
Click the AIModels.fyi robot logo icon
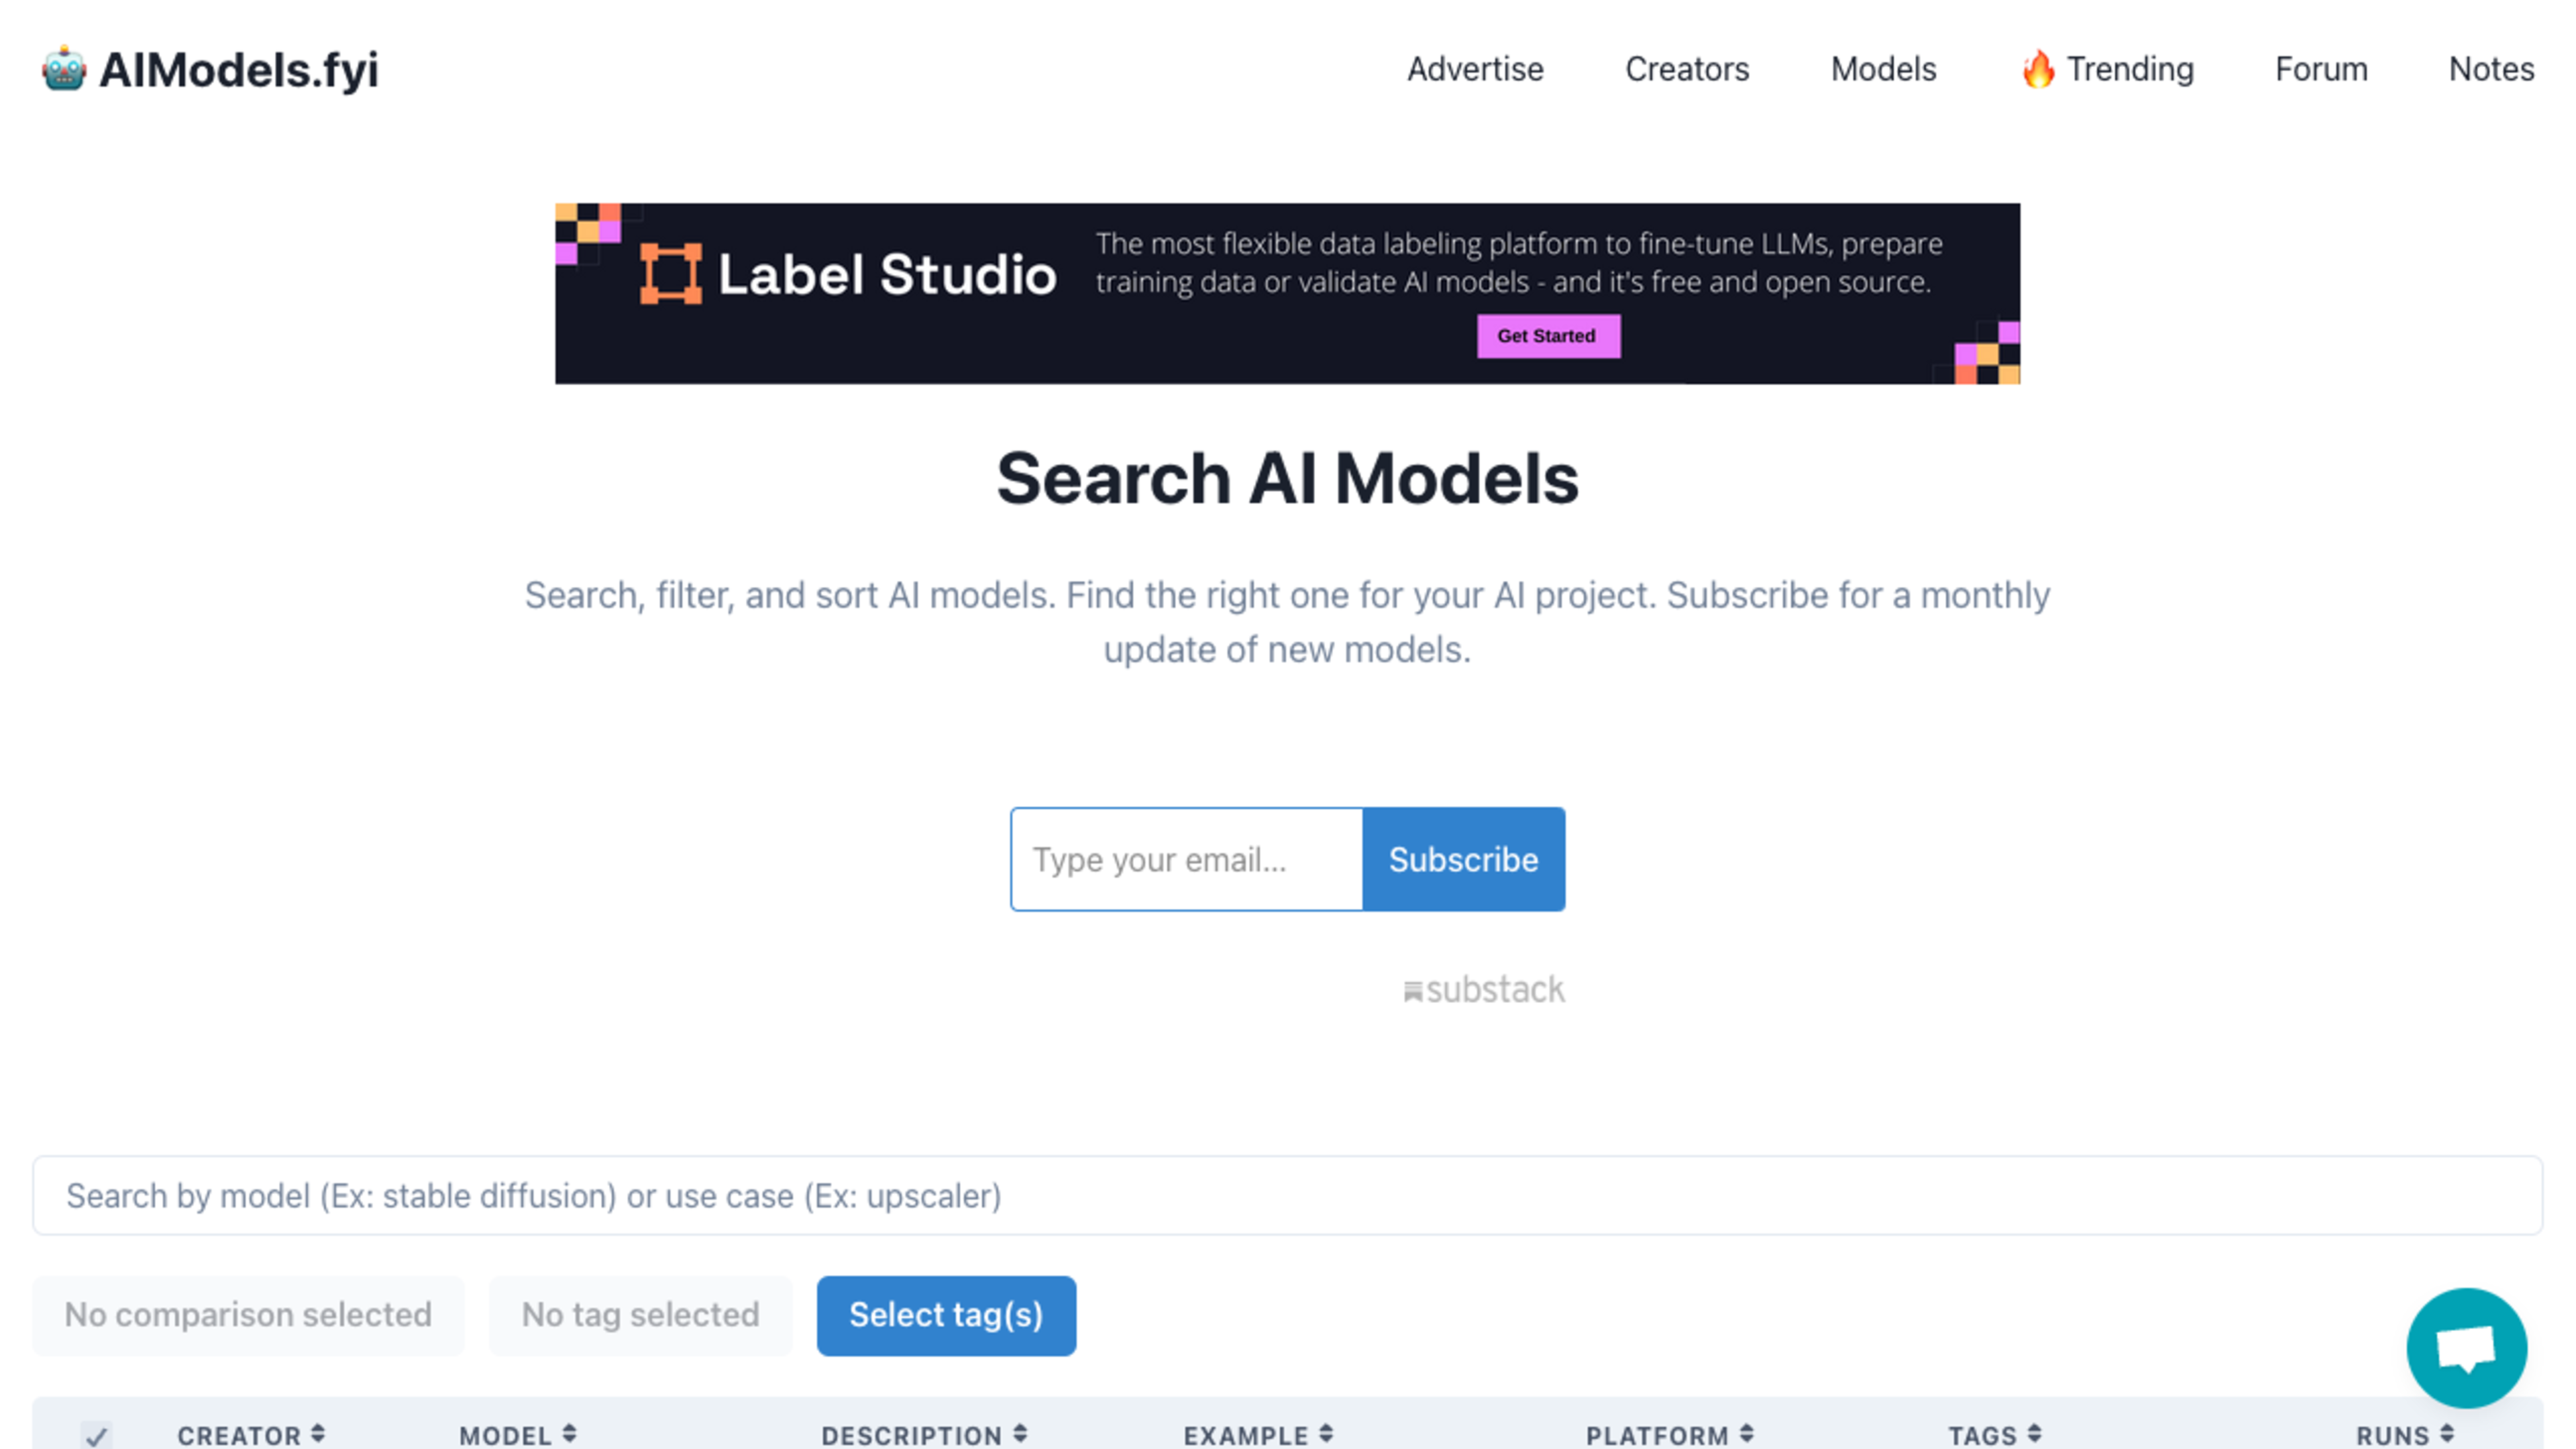pyautogui.click(x=64, y=69)
